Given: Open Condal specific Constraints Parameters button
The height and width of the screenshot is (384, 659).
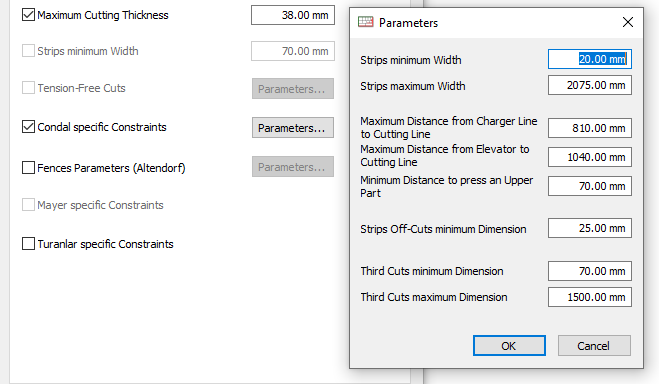Looking at the screenshot, I should coord(293,128).
